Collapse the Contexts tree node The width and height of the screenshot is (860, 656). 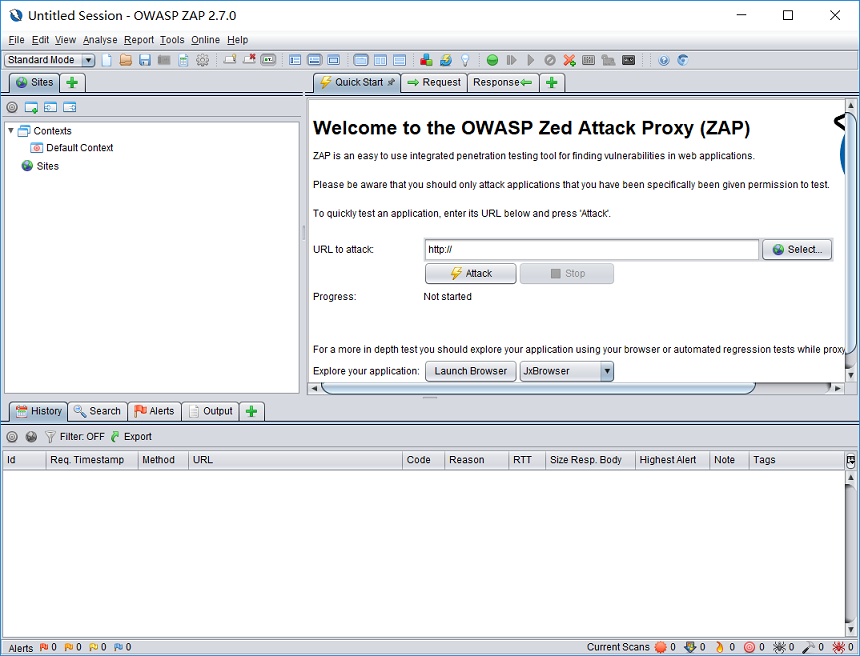(x=10, y=131)
